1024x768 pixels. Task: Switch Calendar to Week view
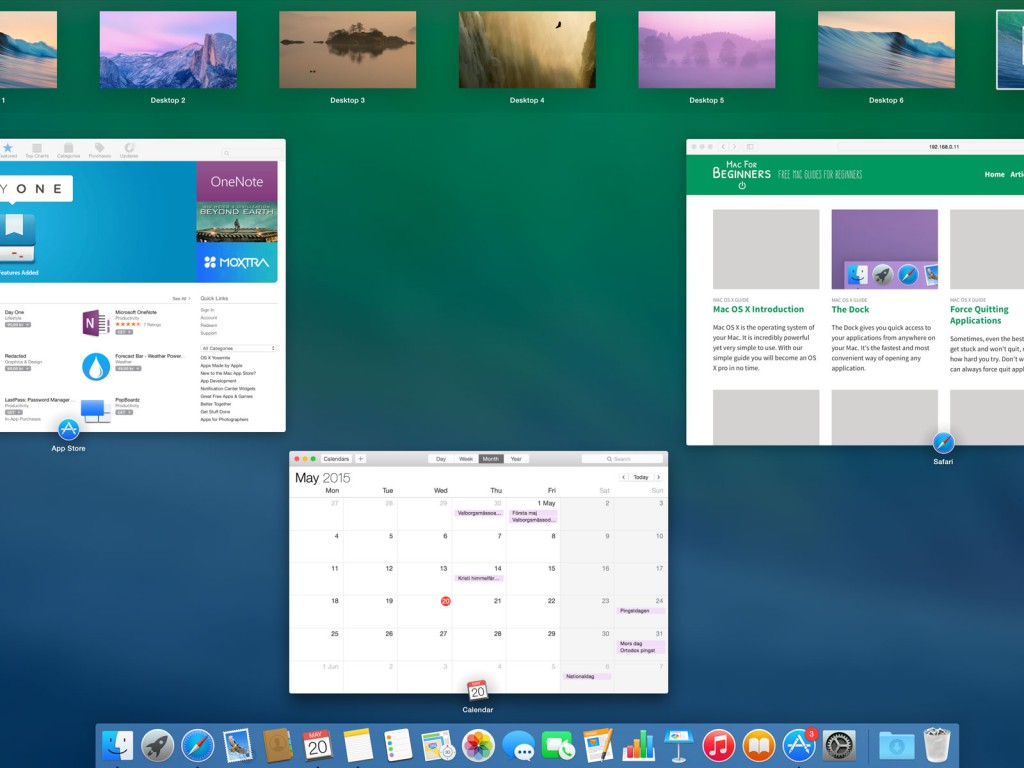466,459
